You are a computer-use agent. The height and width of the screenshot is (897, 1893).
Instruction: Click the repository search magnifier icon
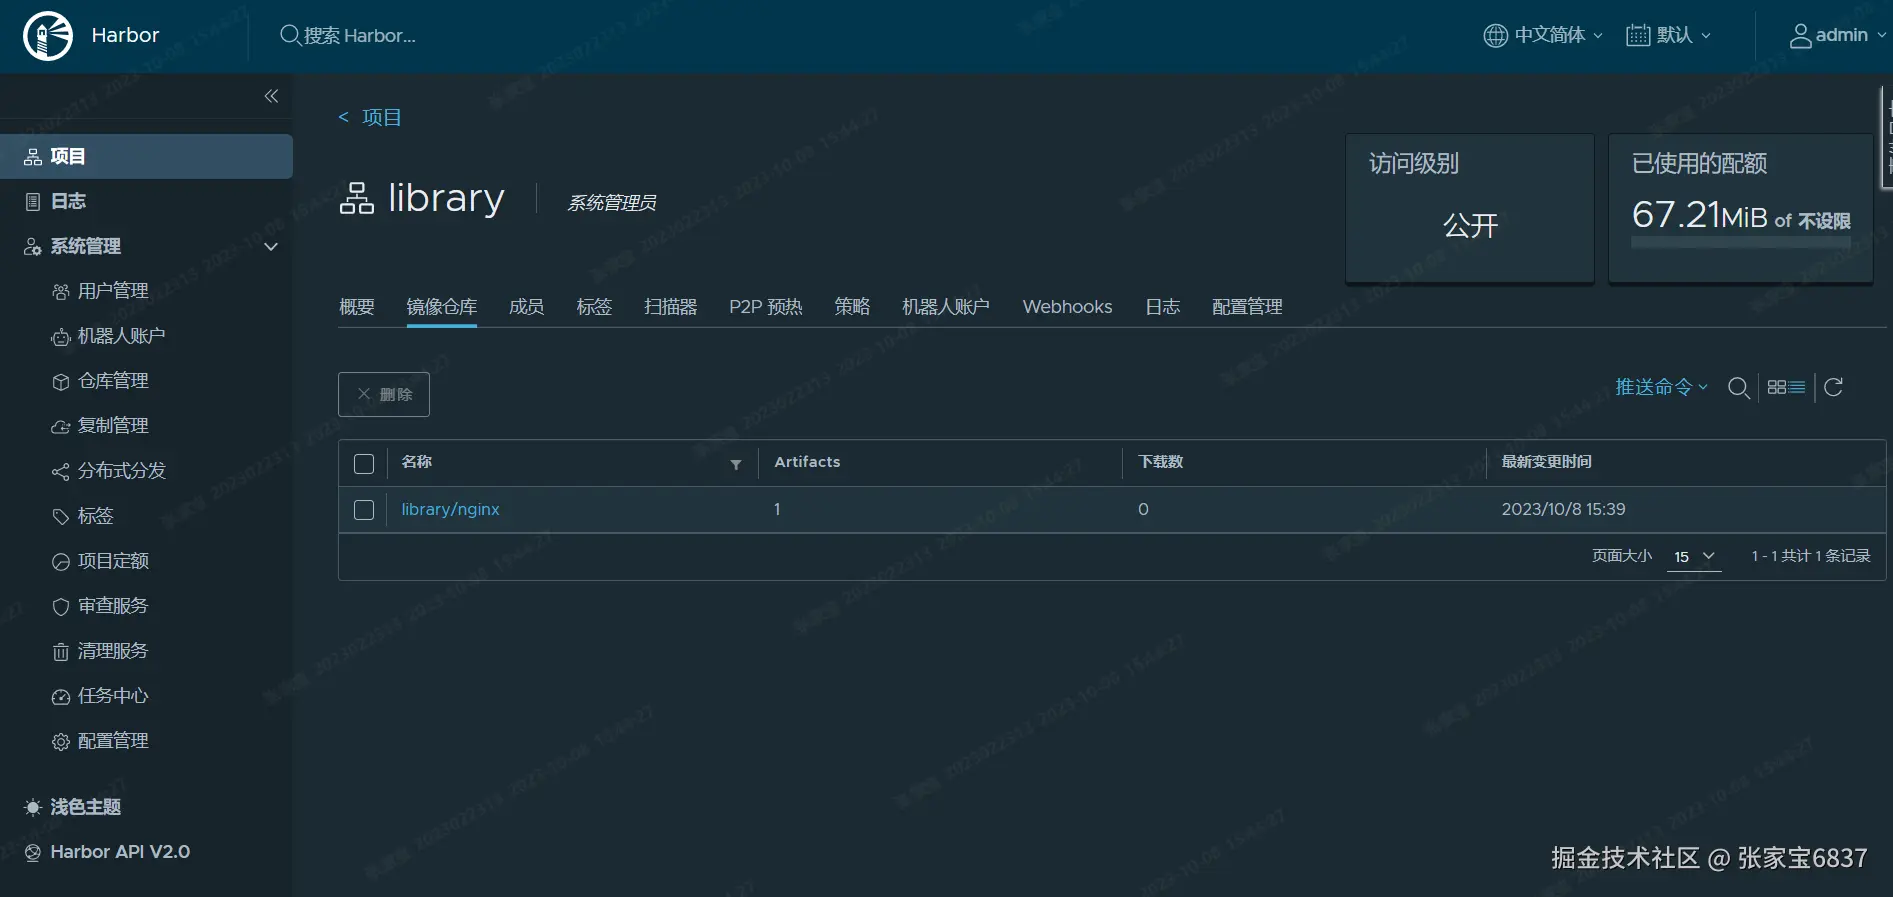point(1739,388)
